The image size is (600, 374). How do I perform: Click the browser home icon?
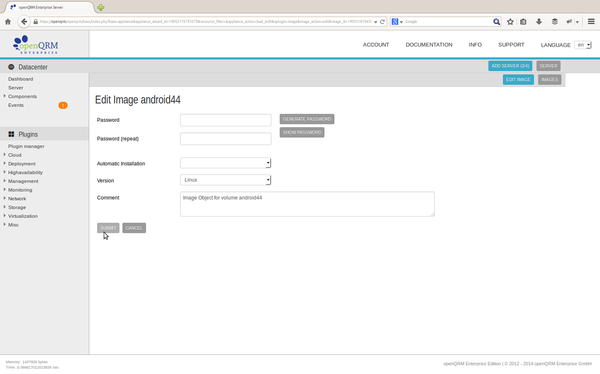[x=8, y=22]
